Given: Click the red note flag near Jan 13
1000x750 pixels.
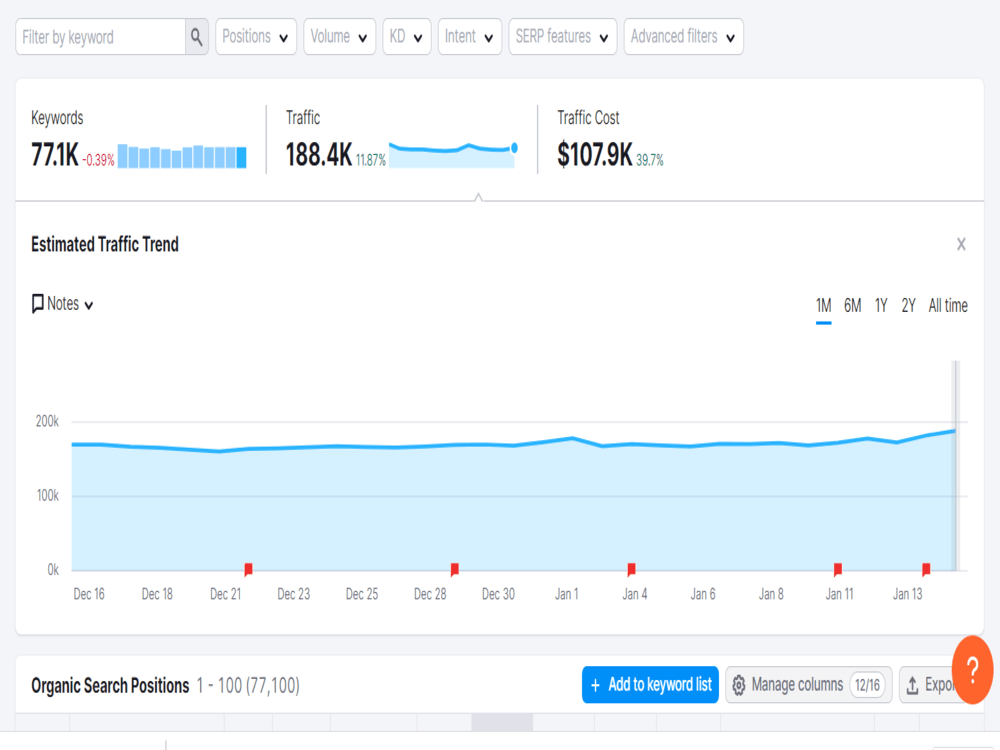Looking at the screenshot, I should [x=926, y=569].
